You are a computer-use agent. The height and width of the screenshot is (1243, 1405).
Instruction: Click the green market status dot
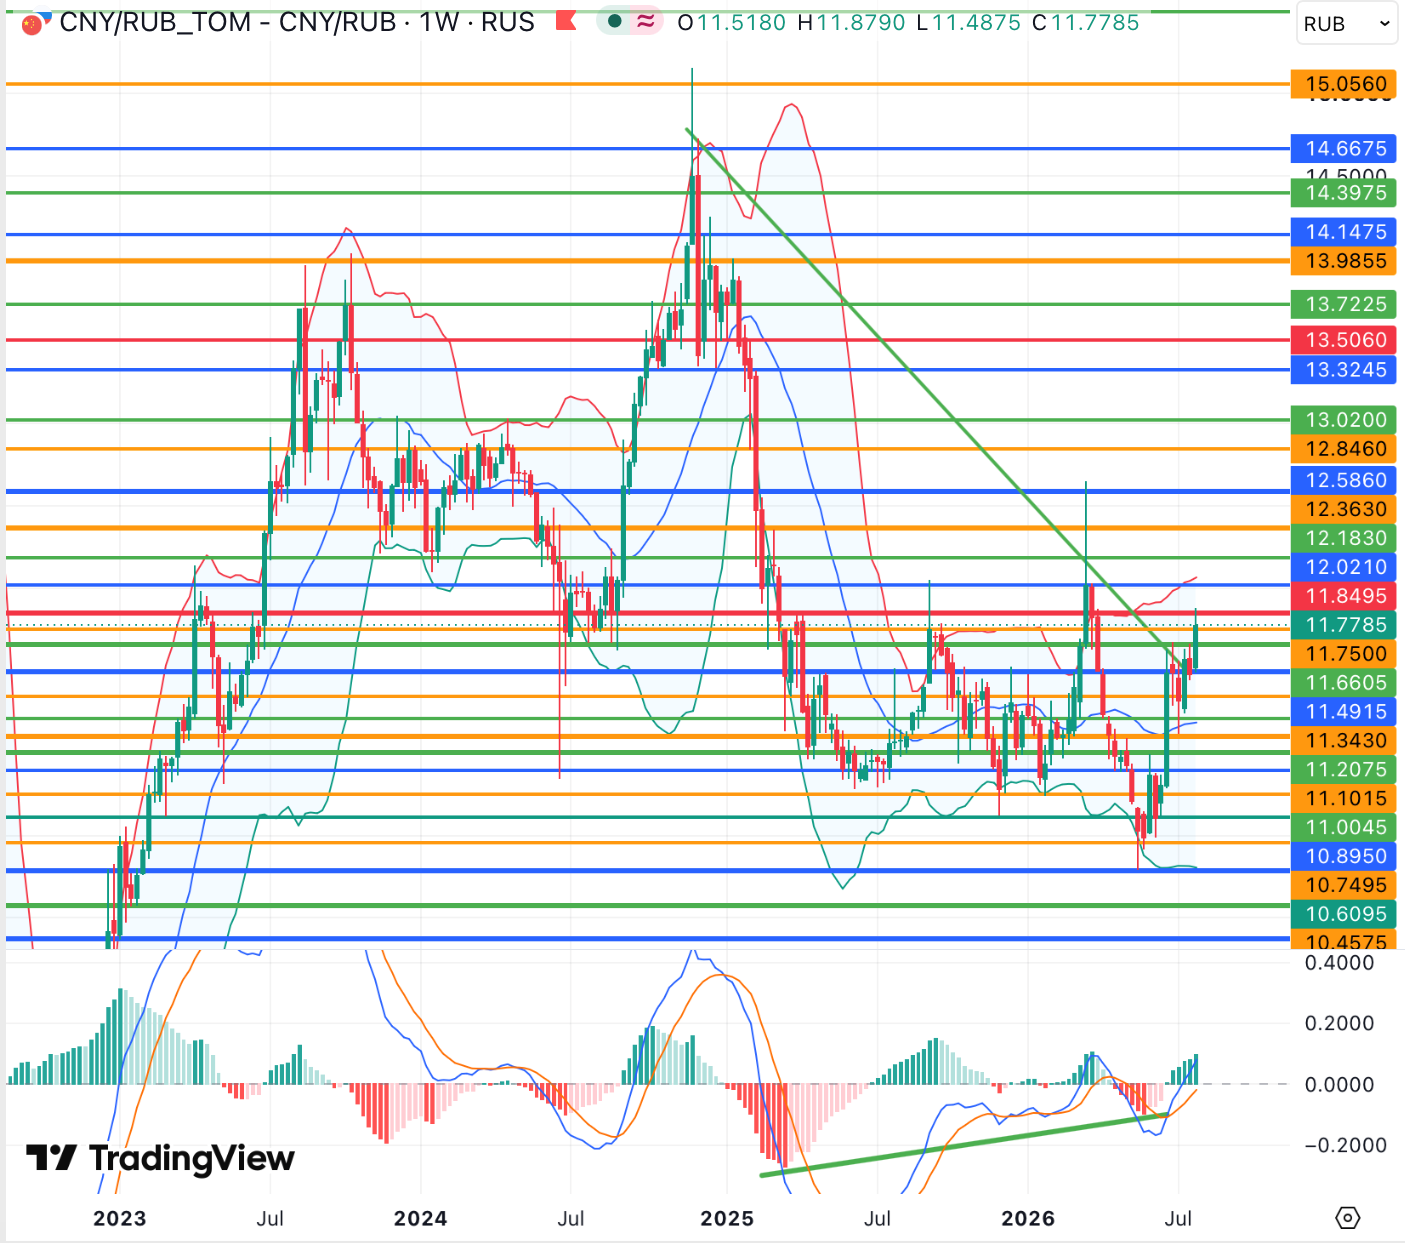(614, 21)
